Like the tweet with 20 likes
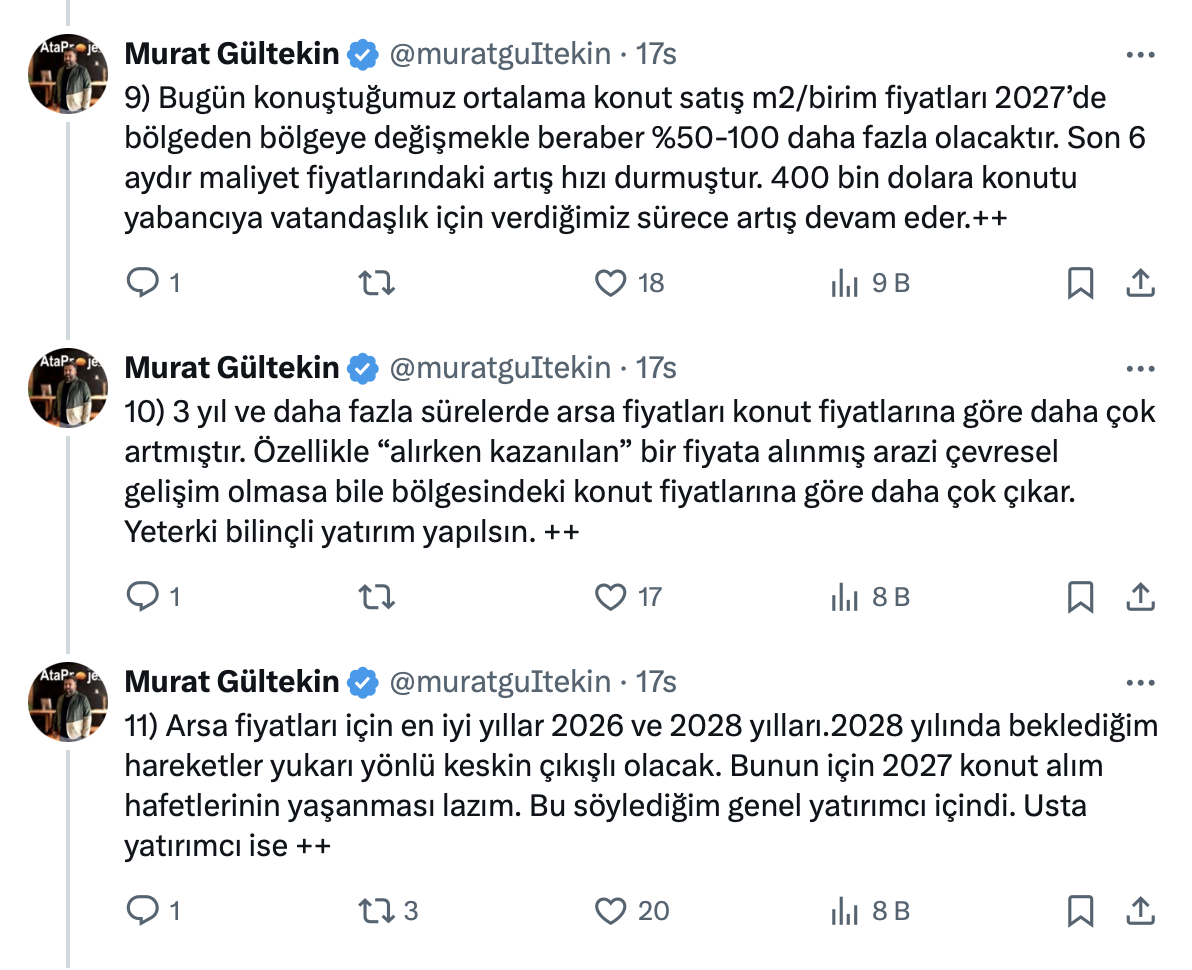Viewport: 1192px width, 970px height. (611, 911)
